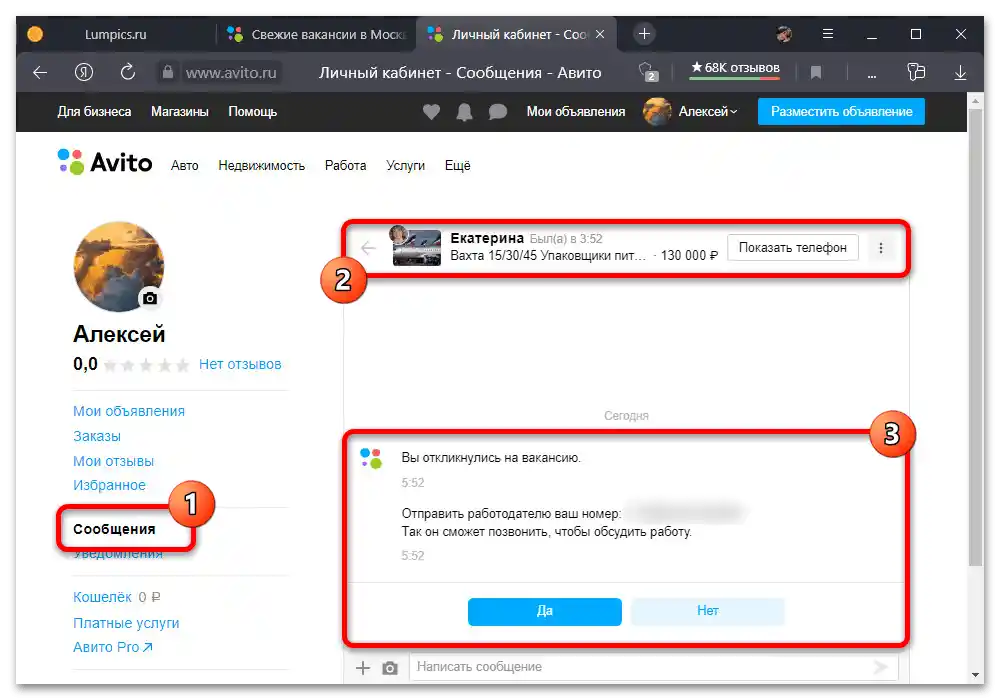Click the site security padlock icon
Screen dimensions: 1000x700
click(168, 72)
